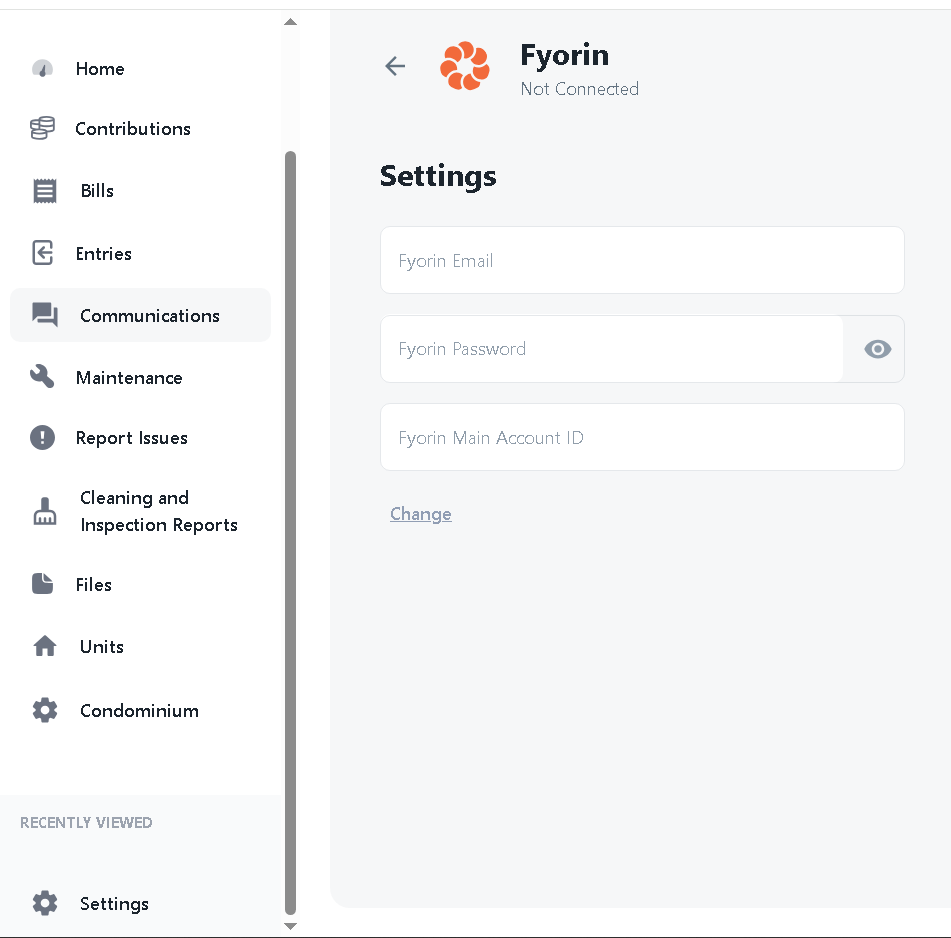Click the back arrow above Fyorin settings

(395, 66)
